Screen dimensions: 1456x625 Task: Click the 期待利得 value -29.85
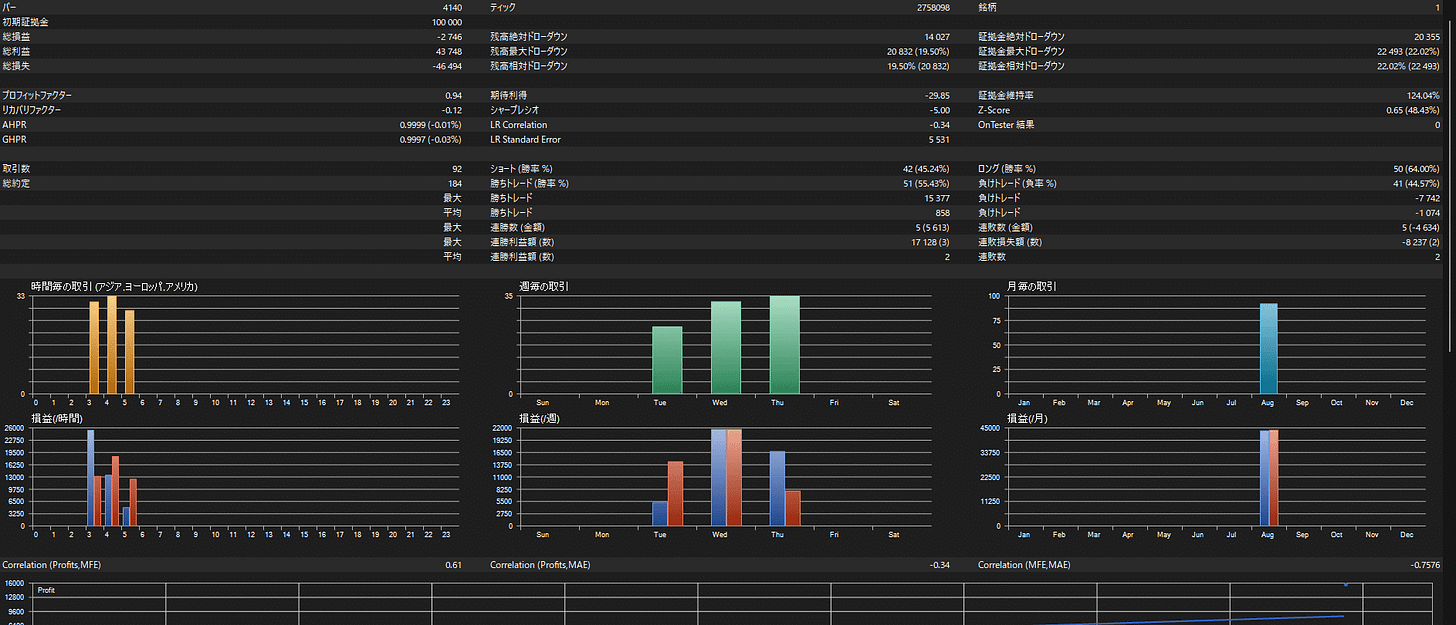point(937,95)
